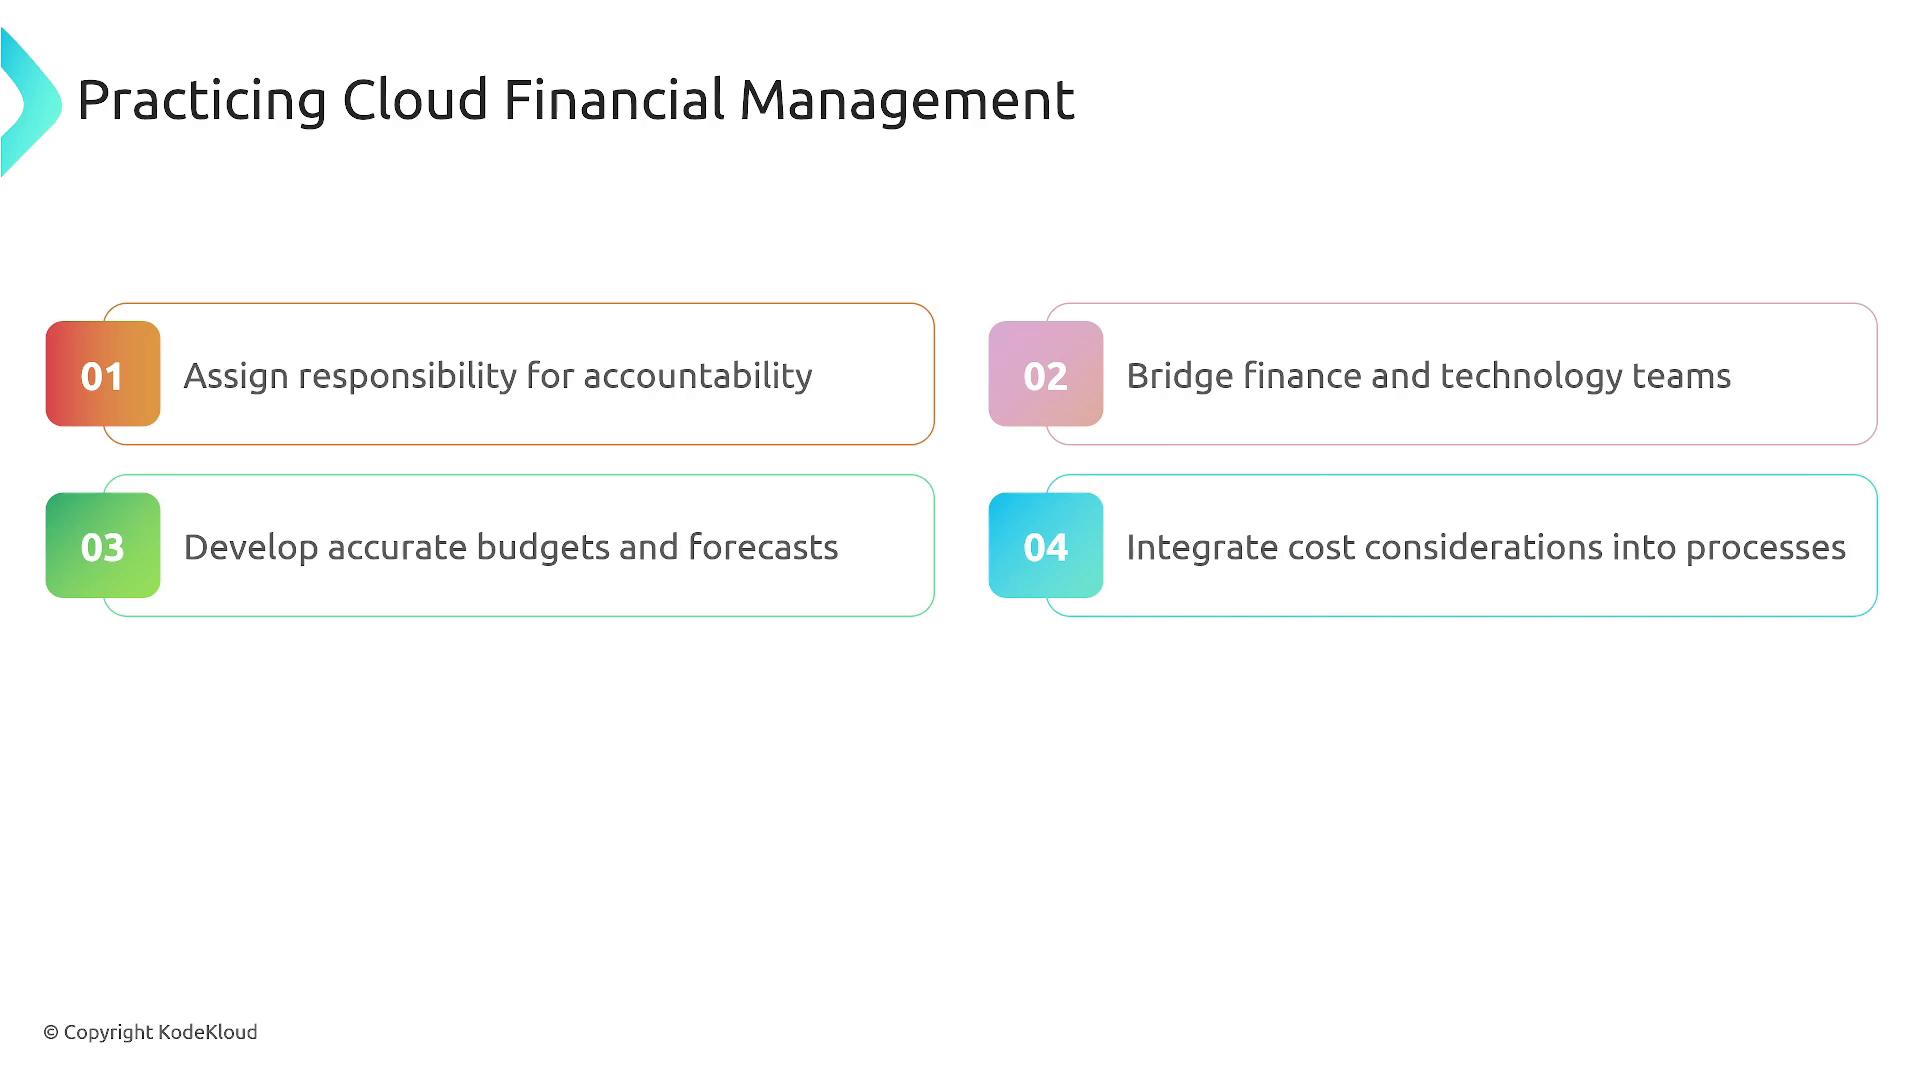Select the pink 02 number badge
The height and width of the screenshot is (1080, 1920).
coord(1045,374)
